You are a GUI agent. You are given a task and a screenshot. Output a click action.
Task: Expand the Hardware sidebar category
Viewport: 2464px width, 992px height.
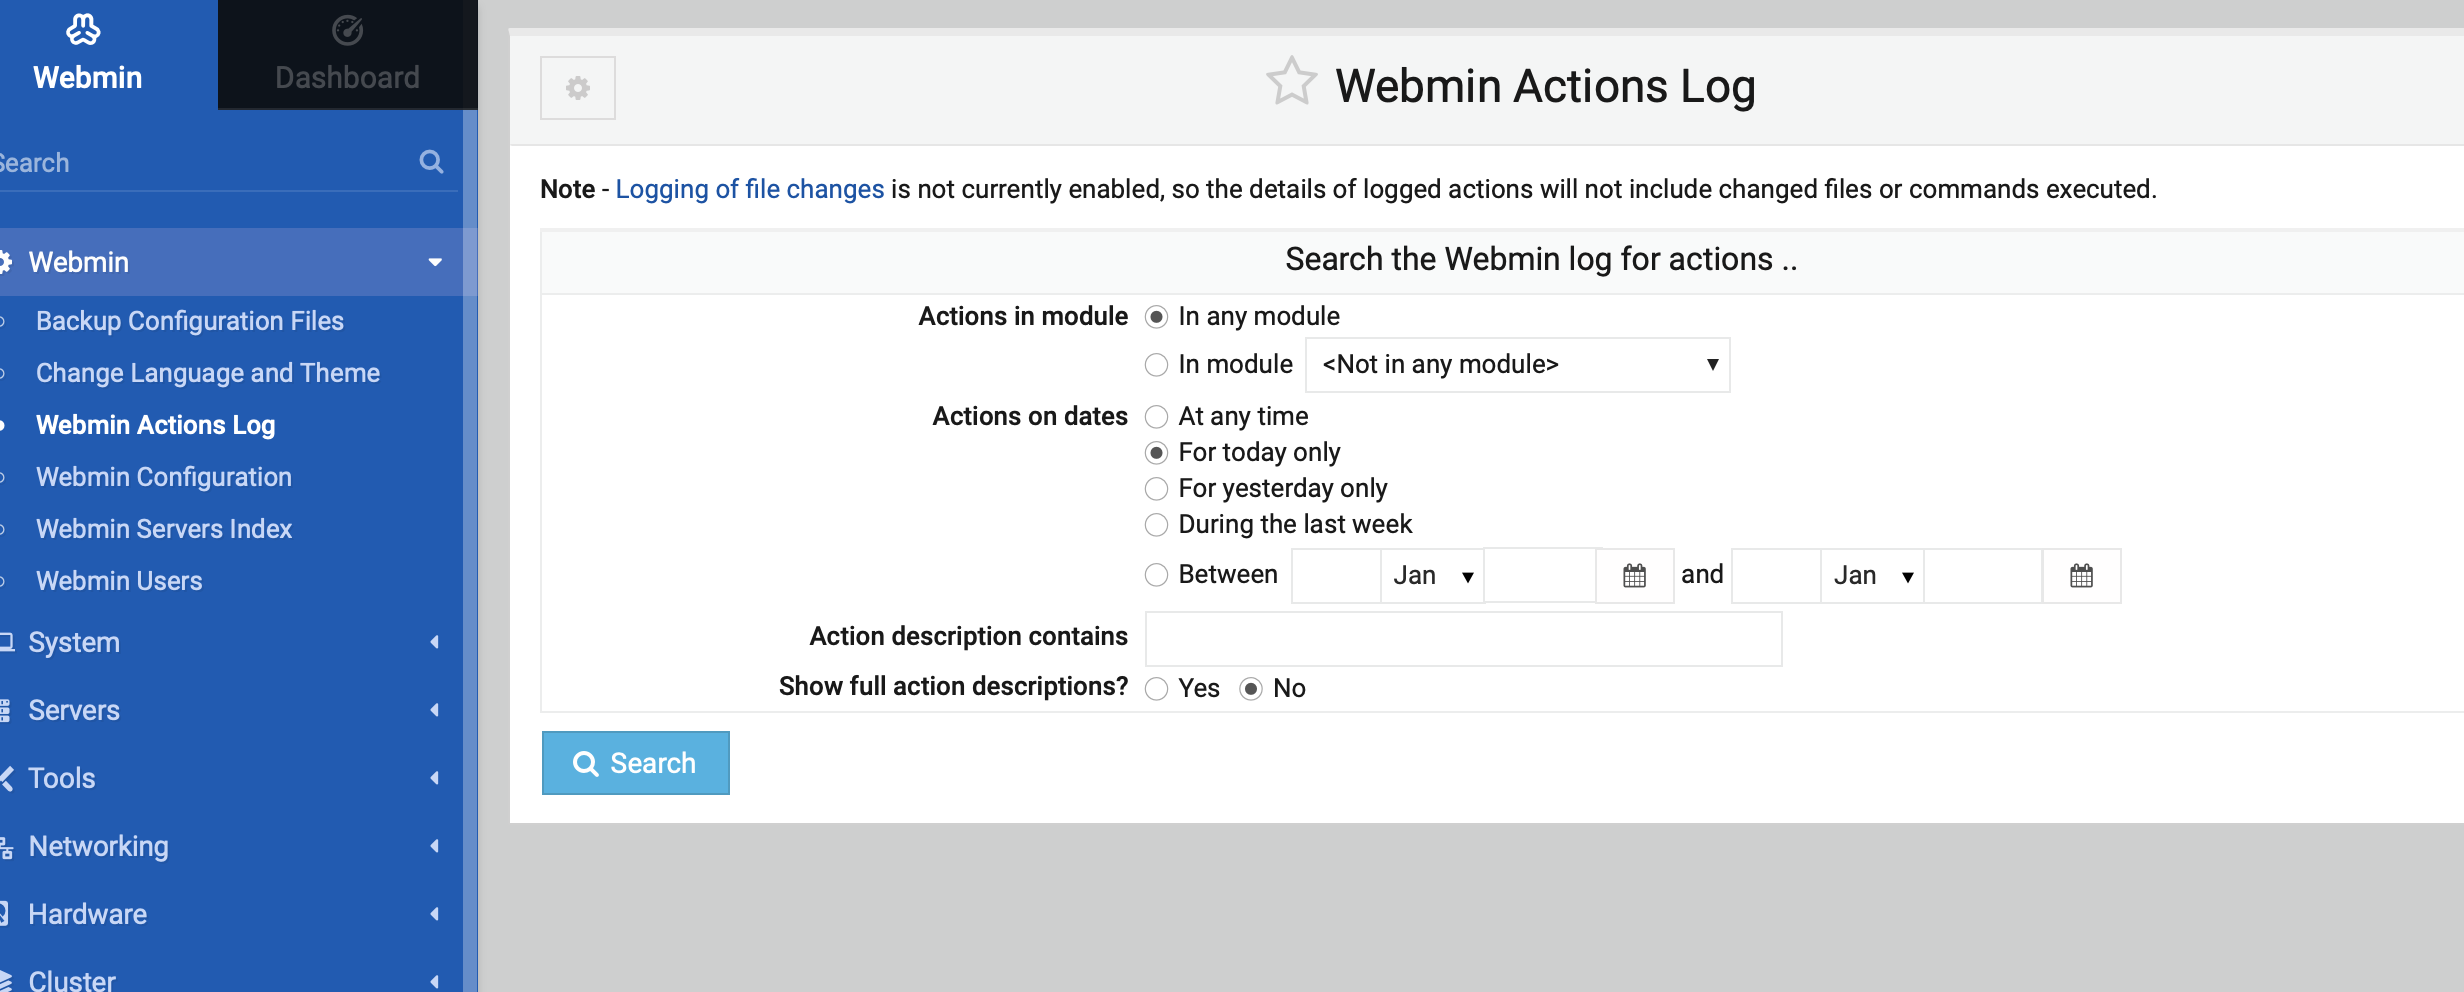231,914
